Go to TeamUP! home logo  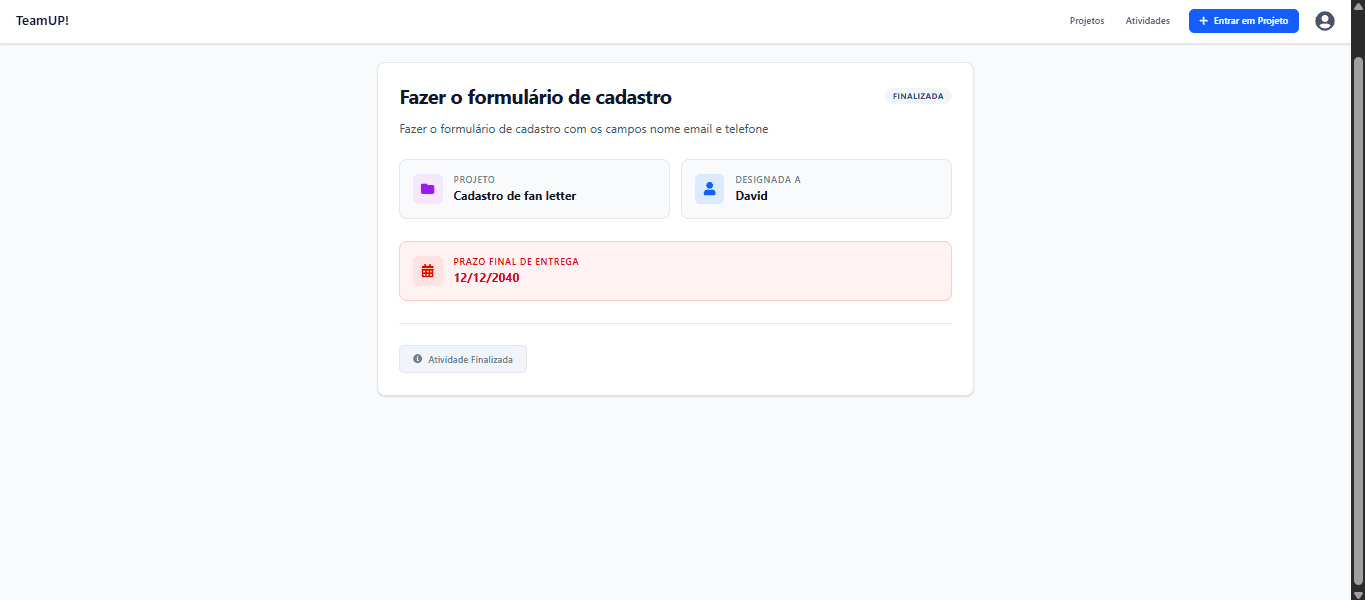[x=42, y=21]
